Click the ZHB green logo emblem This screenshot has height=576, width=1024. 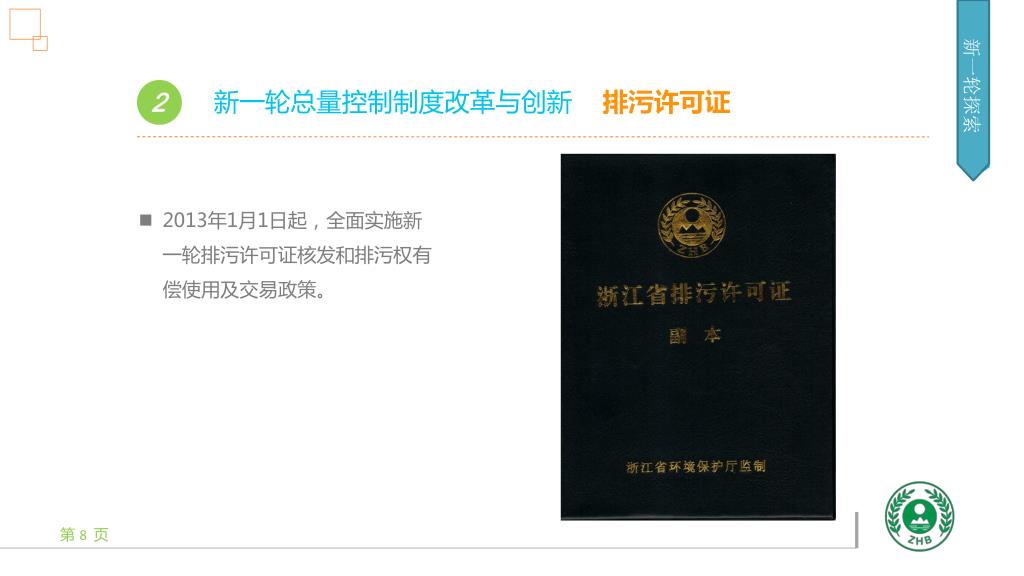tap(920, 516)
